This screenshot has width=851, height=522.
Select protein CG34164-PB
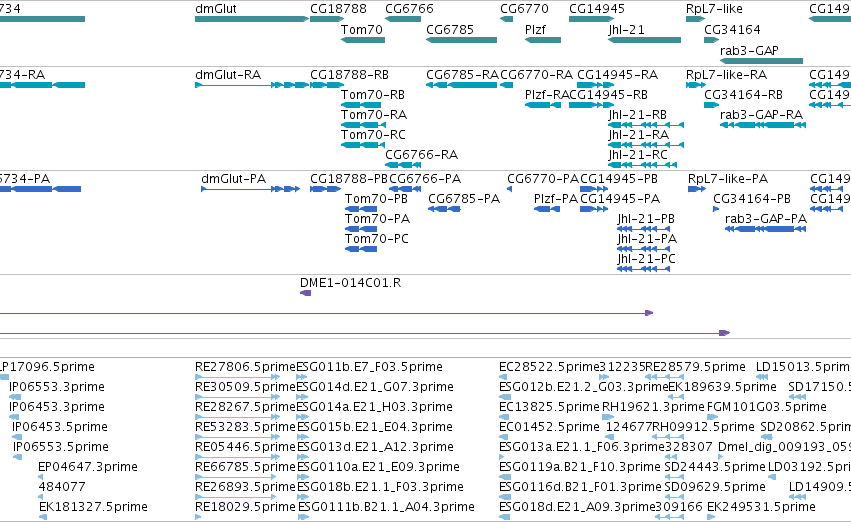pos(716,209)
